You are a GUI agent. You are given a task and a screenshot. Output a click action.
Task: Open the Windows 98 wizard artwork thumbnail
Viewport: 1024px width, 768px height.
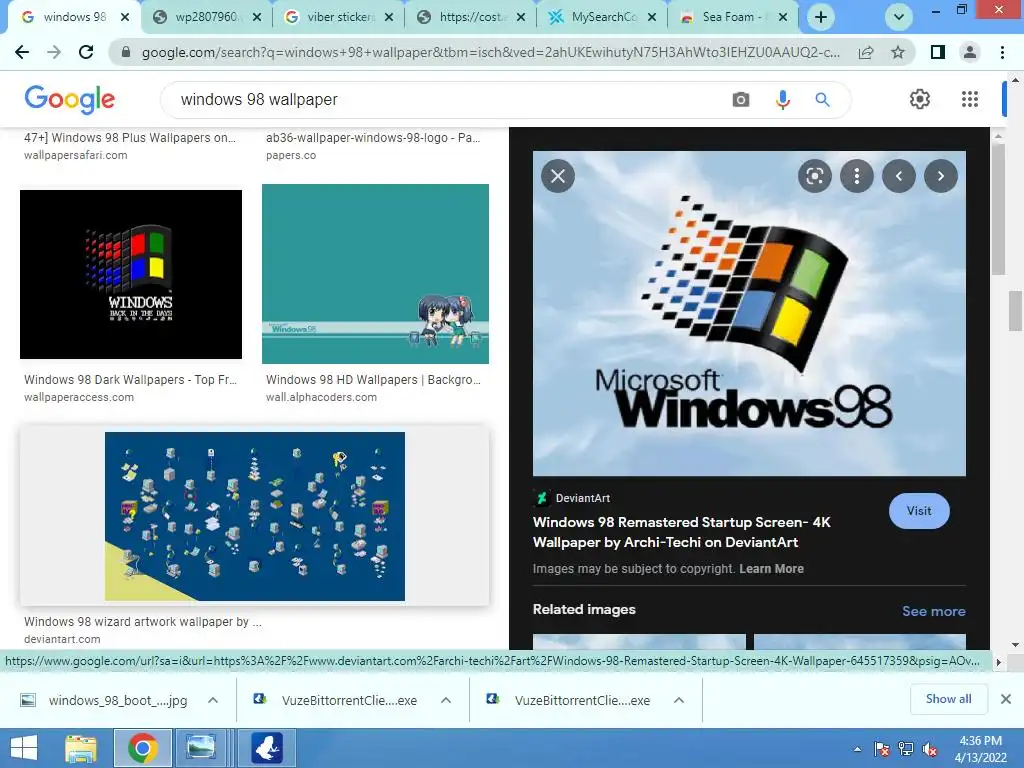[255, 516]
